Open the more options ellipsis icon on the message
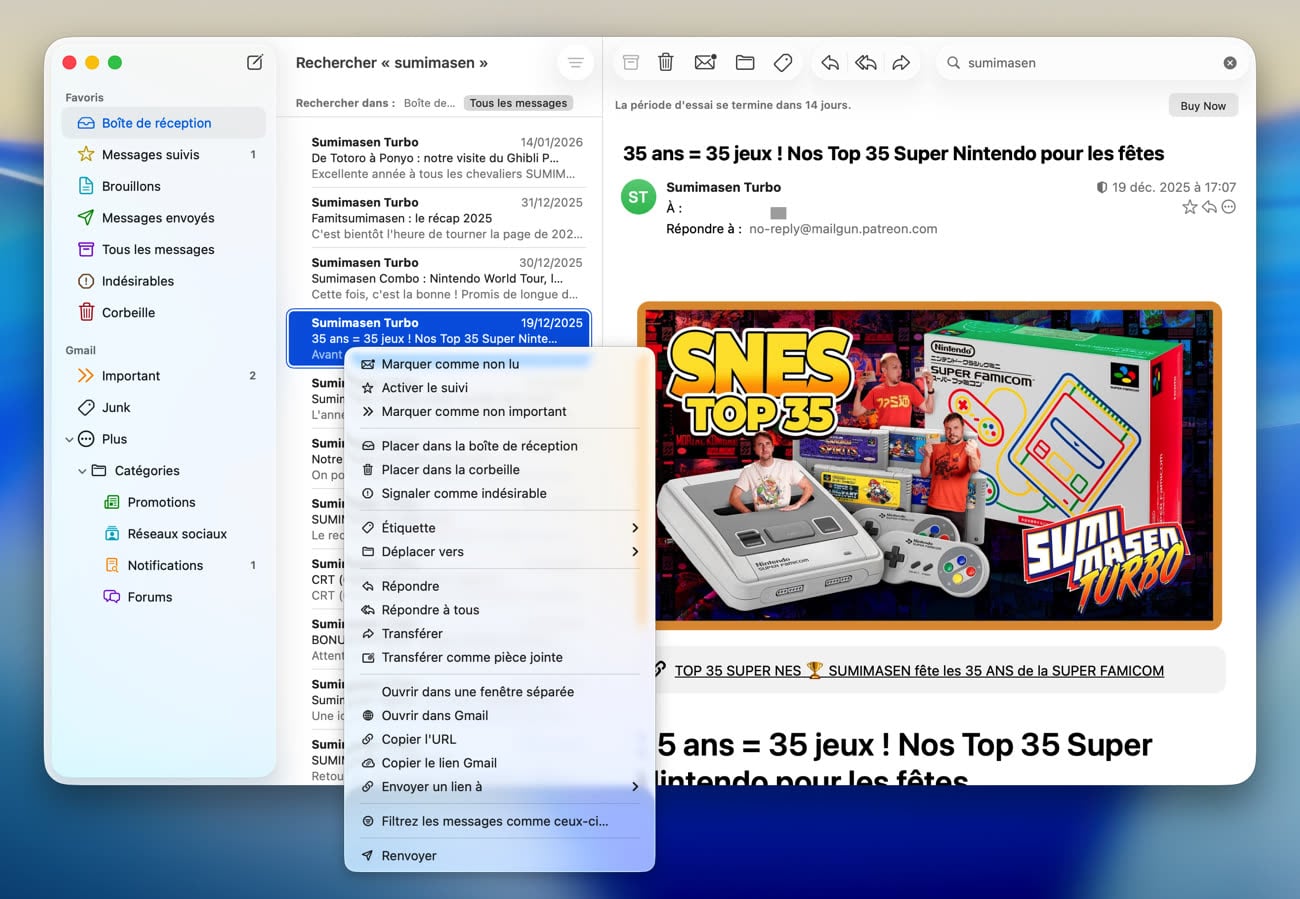 coord(1229,206)
